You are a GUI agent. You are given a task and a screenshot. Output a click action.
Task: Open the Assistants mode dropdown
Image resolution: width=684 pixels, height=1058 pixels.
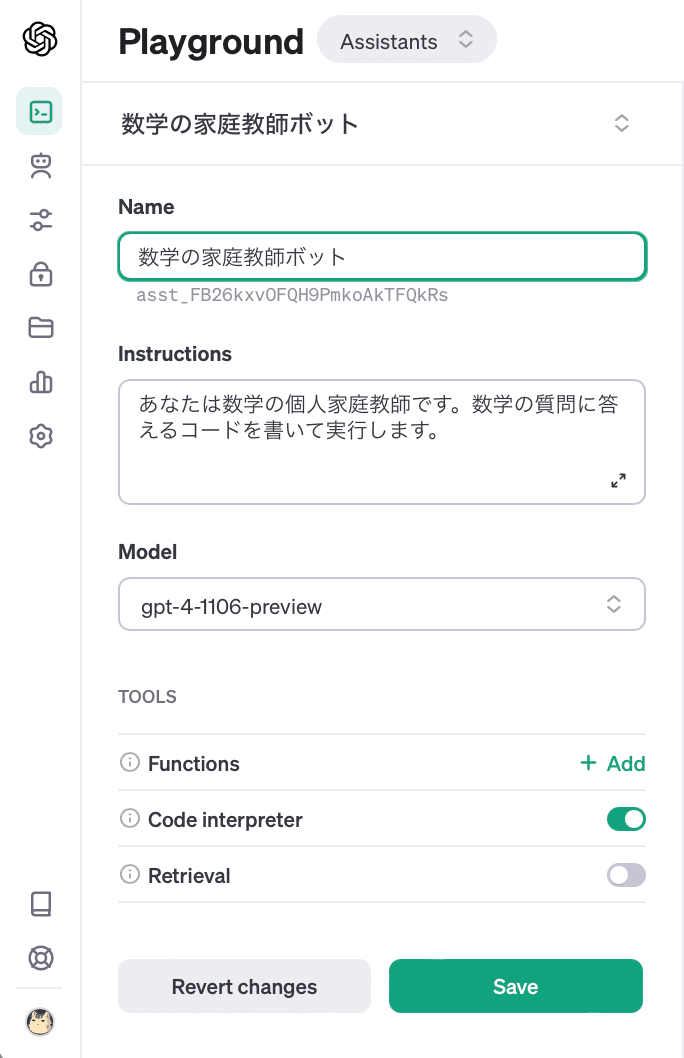[x=406, y=40]
